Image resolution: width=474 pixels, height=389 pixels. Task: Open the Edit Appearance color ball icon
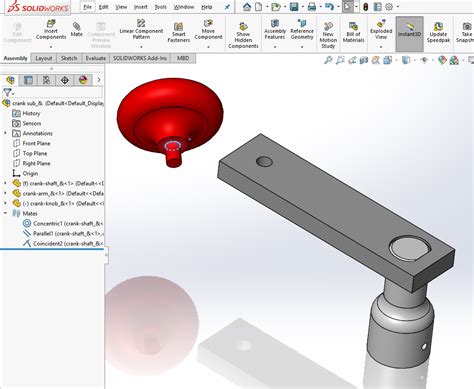(442, 60)
